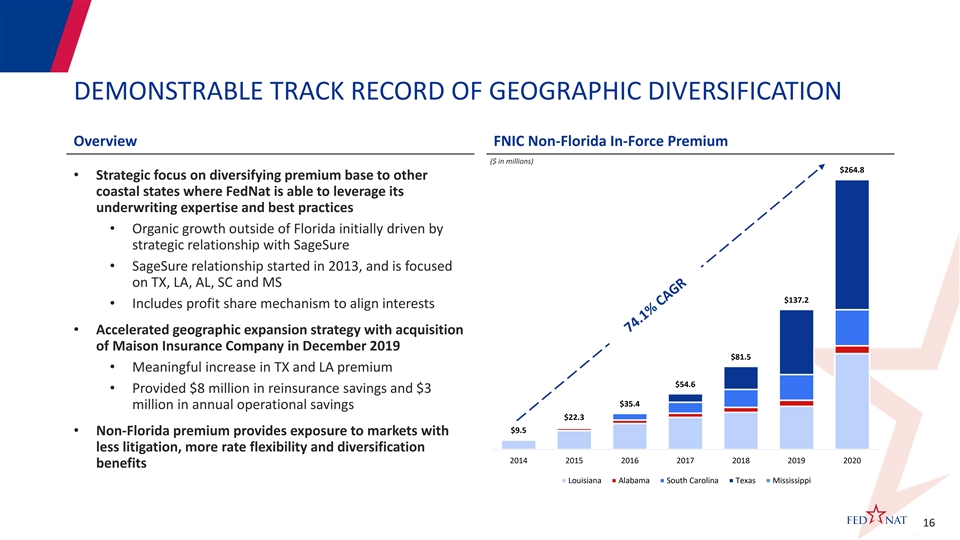Click the sub-bullet 'Includes profit share mechanism to align interests'
Viewport: 960px width, 540px height.
[283, 304]
